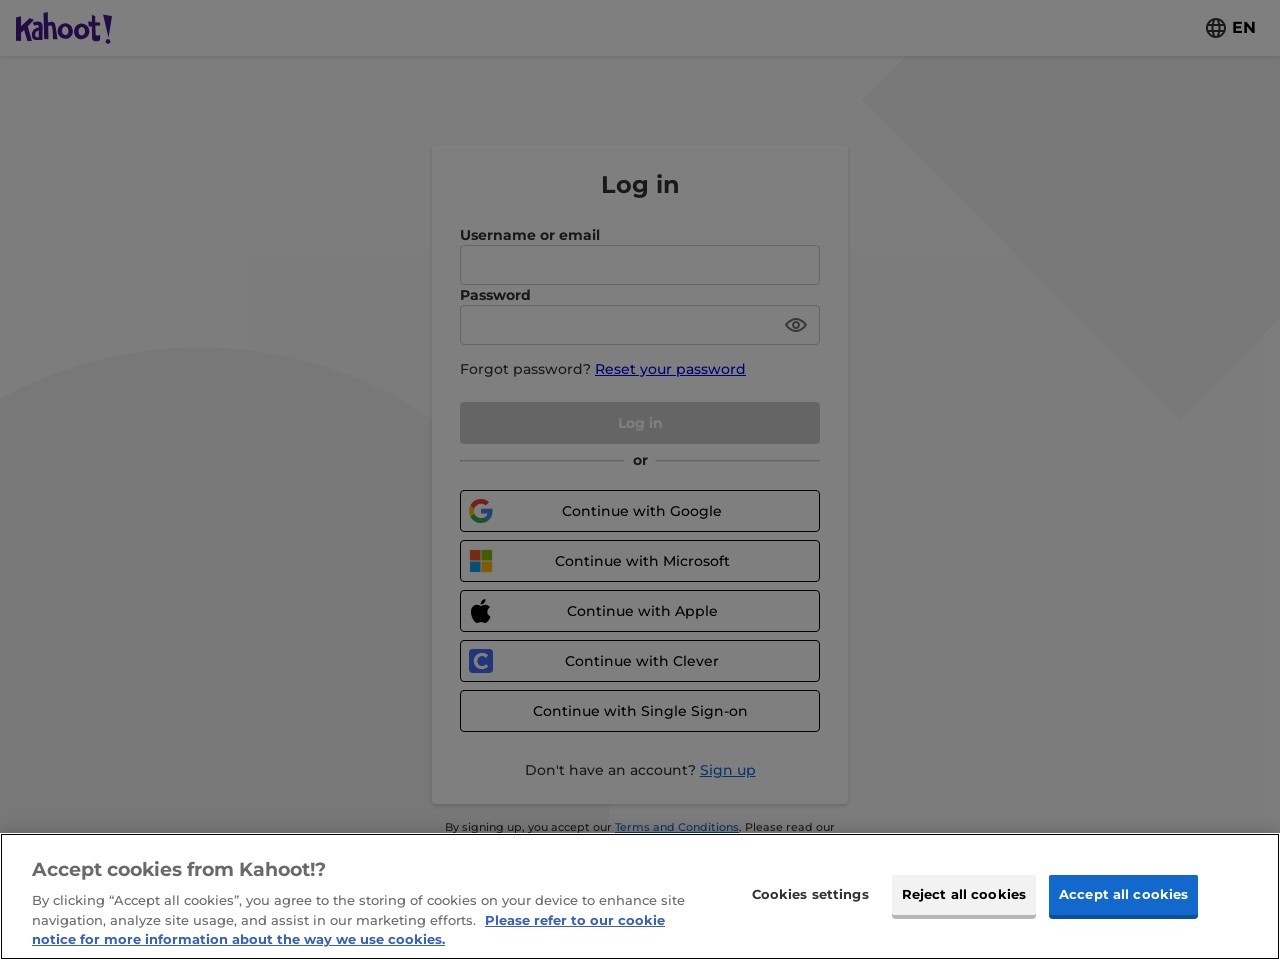
Task: Click the Google G logo icon
Action: point(481,511)
